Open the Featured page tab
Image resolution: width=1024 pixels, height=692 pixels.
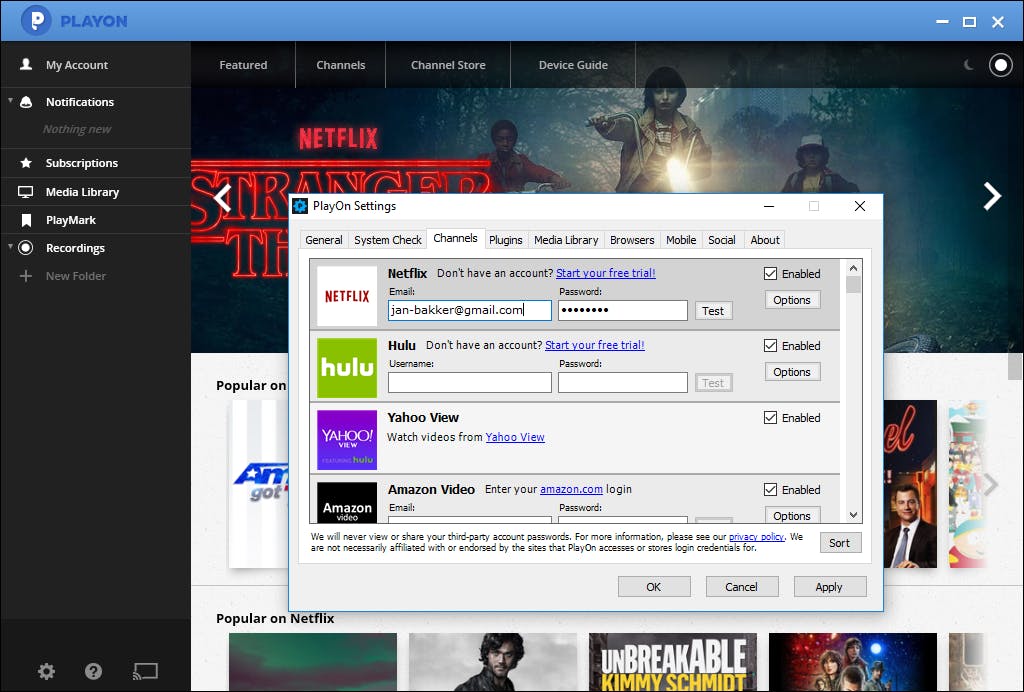[243, 65]
